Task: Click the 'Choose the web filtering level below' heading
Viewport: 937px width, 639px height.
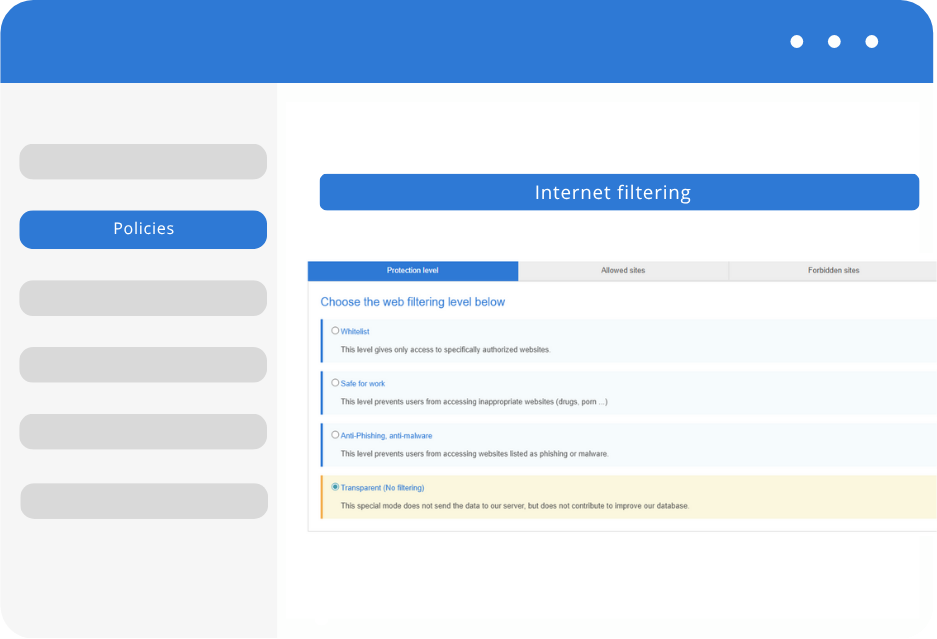Action: point(413,302)
